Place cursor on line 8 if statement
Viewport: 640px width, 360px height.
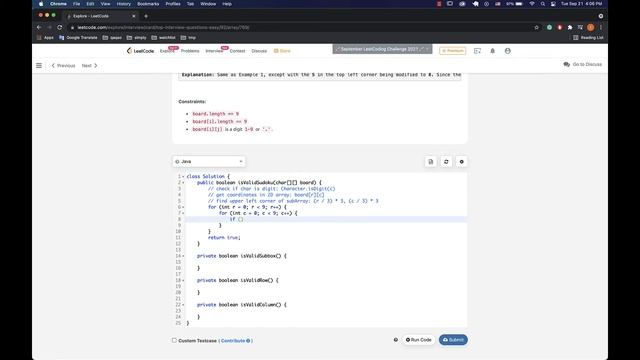tap(236, 219)
